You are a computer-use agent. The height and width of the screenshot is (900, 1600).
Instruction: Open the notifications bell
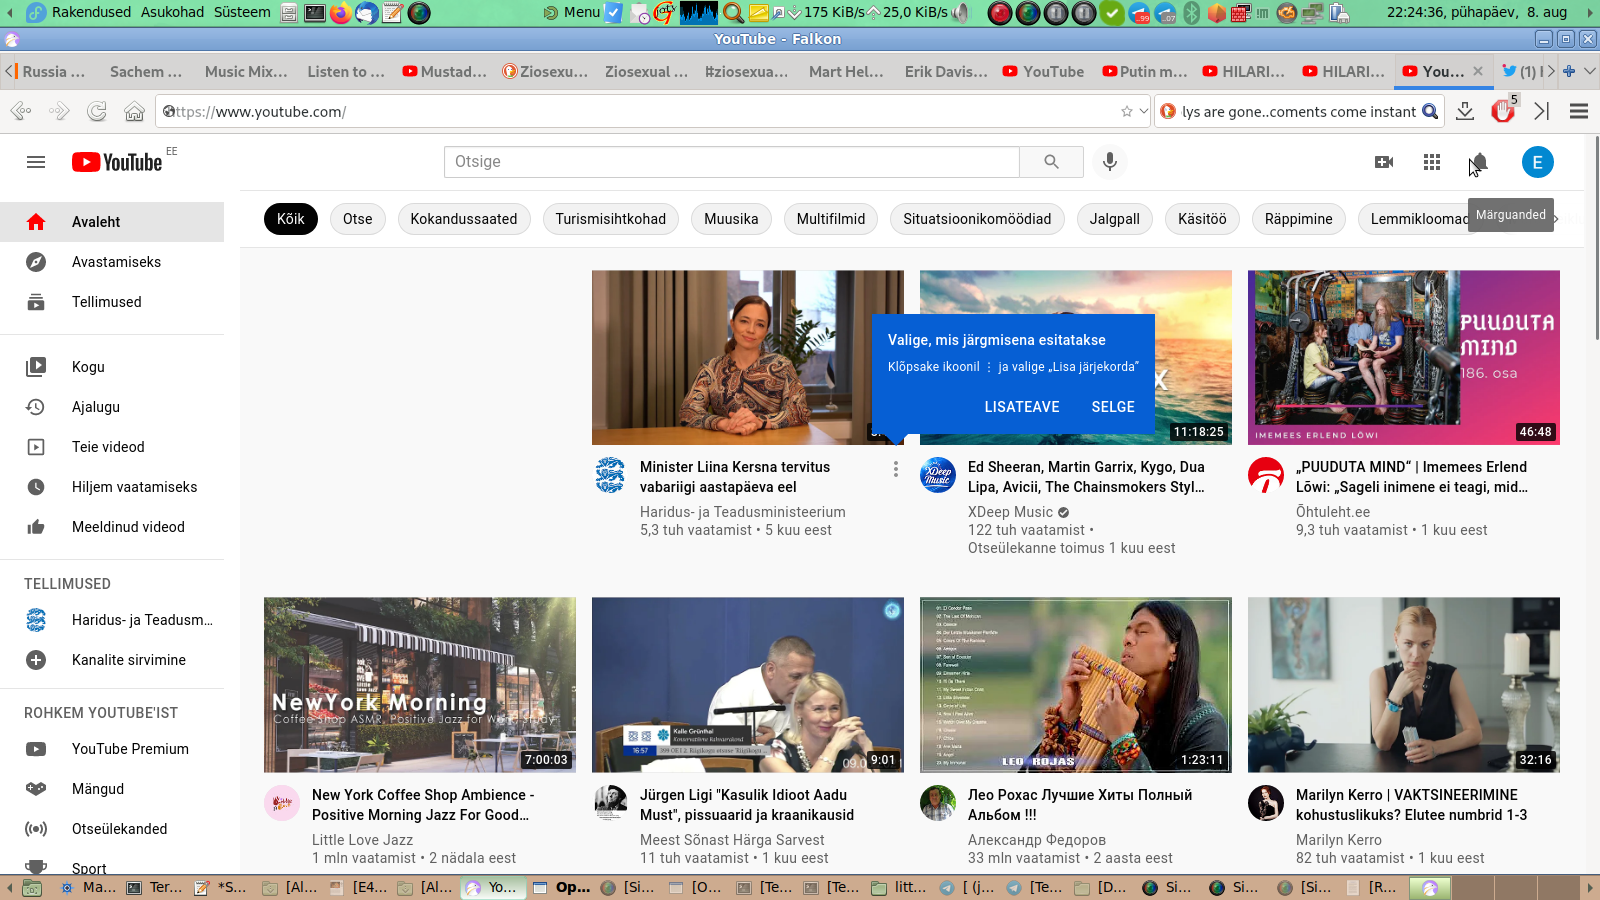click(x=1479, y=162)
